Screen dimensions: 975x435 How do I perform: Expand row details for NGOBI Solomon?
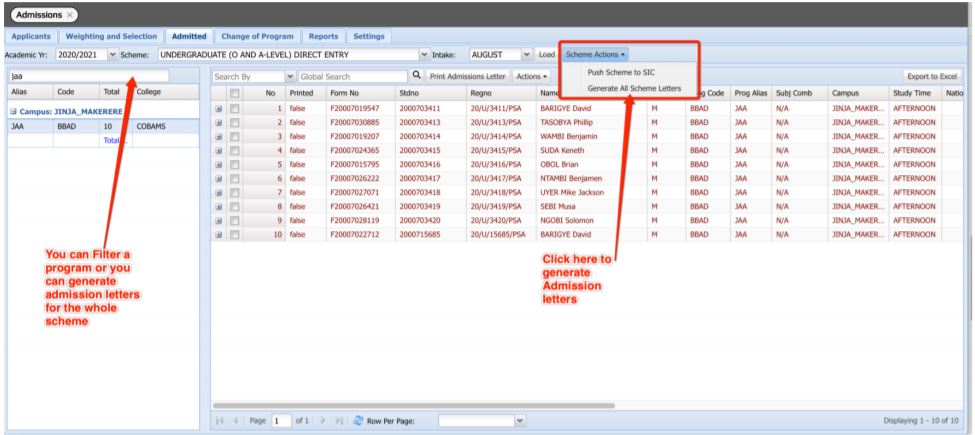(x=218, y=221)
